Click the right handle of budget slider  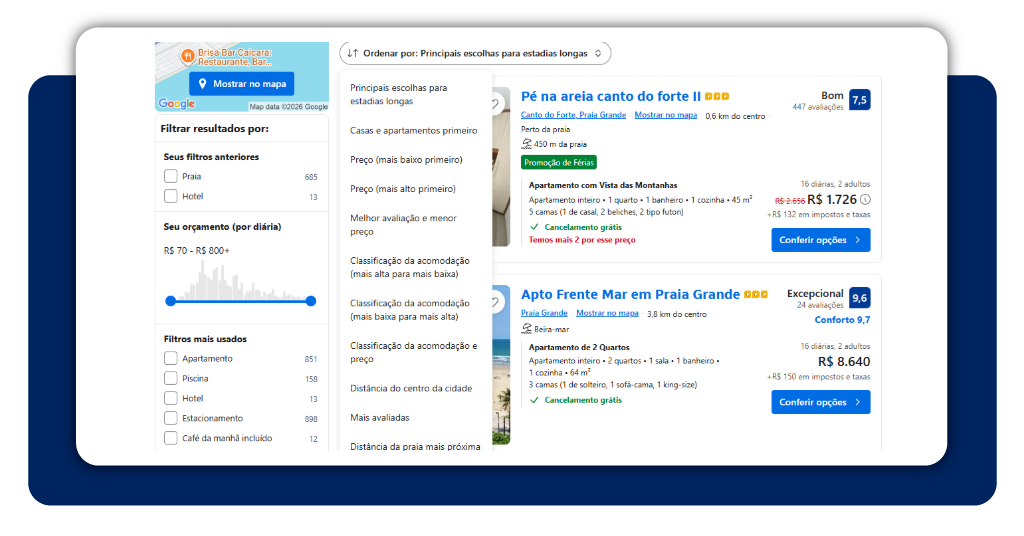pyautogui.click(x=311, y=301)
